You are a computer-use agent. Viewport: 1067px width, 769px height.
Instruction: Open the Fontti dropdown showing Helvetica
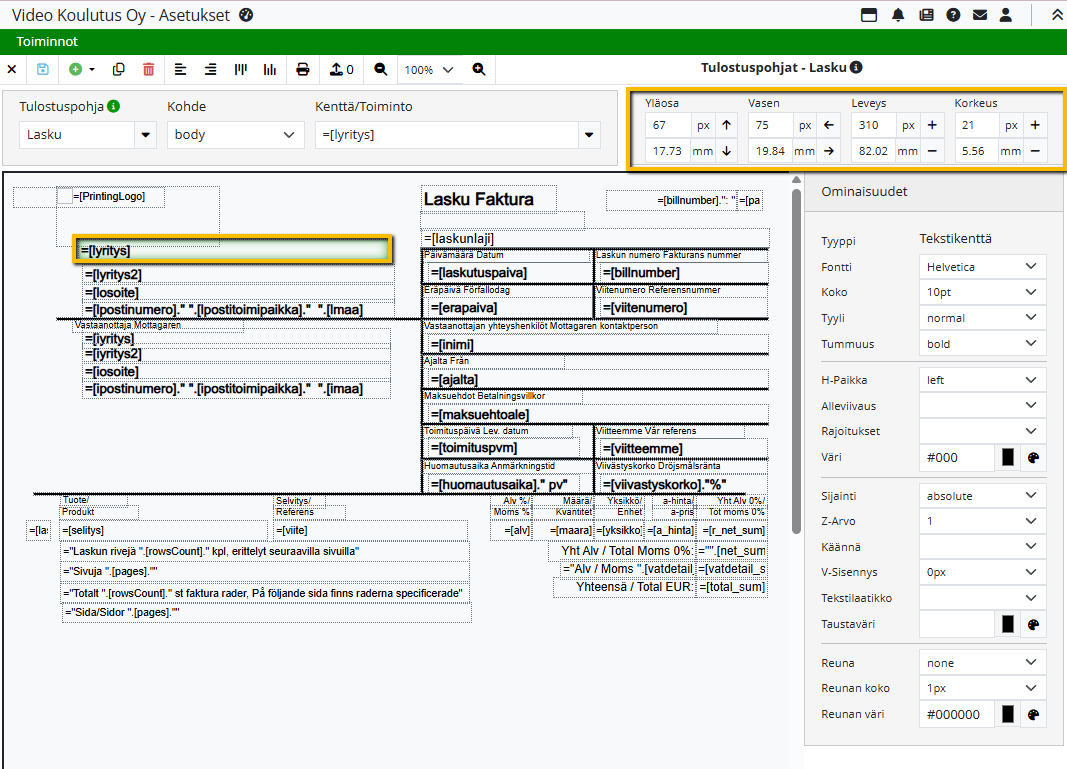[982, 267]
